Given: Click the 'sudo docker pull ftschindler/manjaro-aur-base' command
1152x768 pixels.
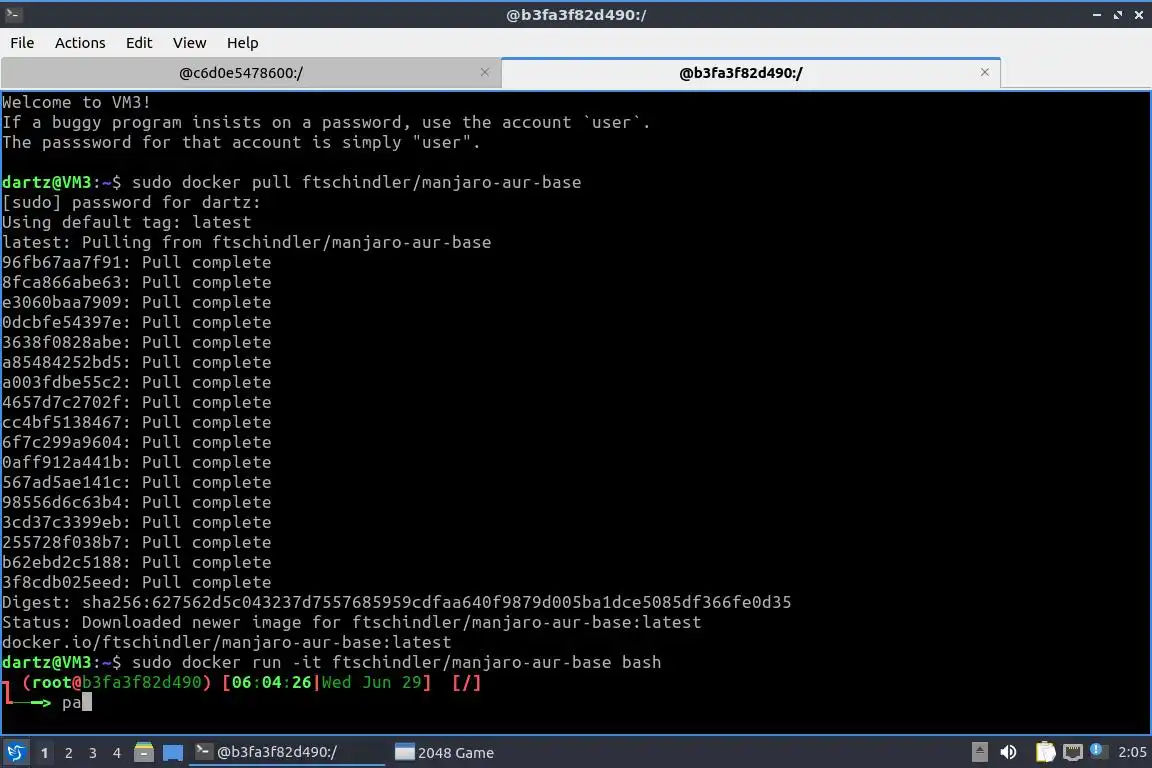Looking at the screenshot, I should click(x=356, y=182).
